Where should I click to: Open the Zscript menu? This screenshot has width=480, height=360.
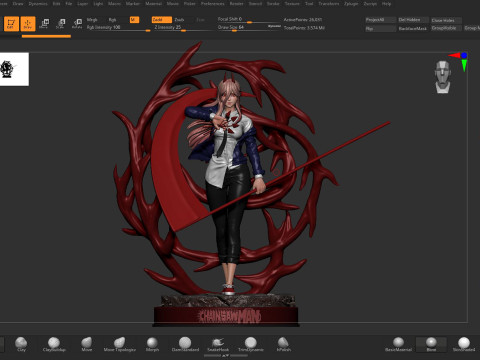coord(370,4)
